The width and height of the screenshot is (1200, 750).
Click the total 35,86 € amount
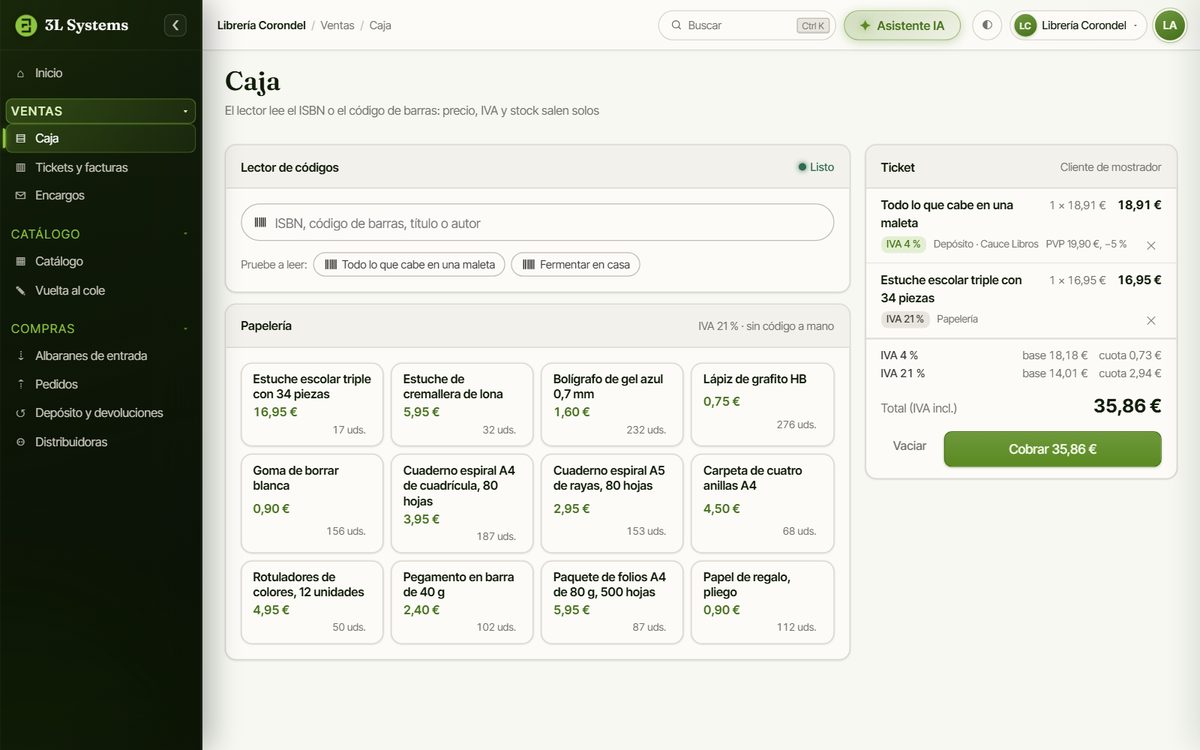click(x=1127, y=406)
